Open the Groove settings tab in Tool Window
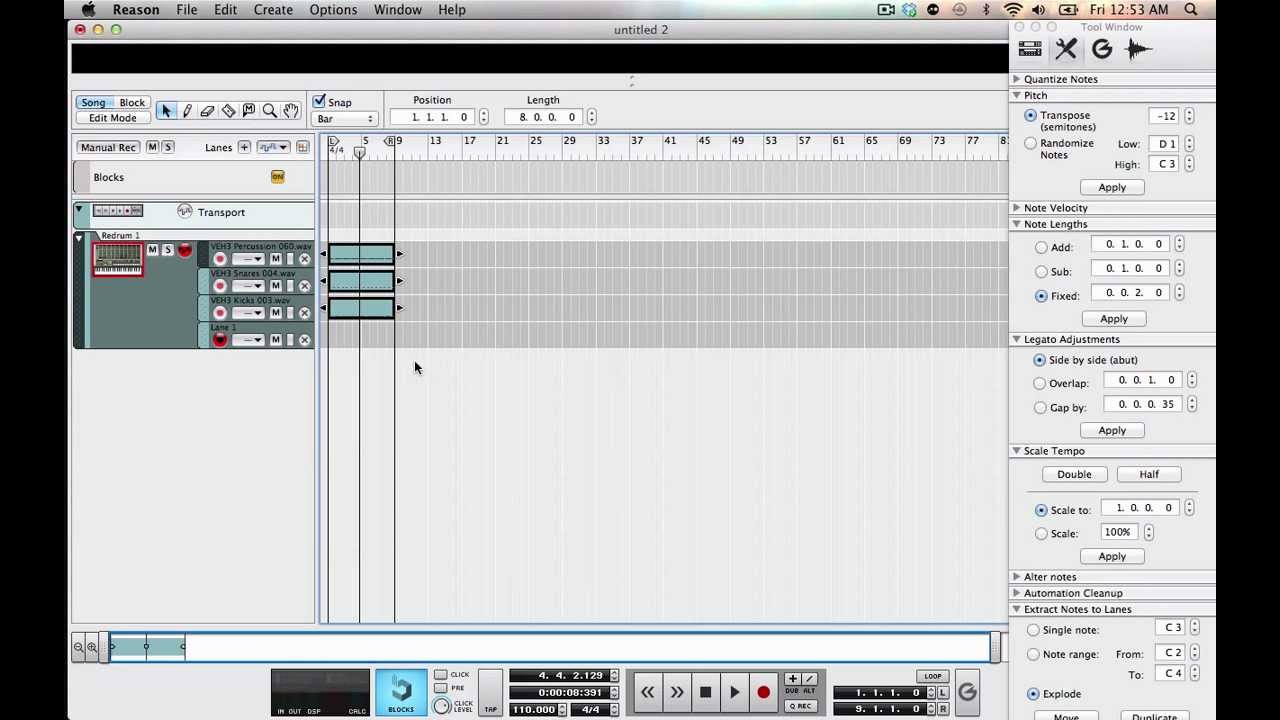Image resolution: width=1280 pixels, height=720 pixels. point(1102,49)
